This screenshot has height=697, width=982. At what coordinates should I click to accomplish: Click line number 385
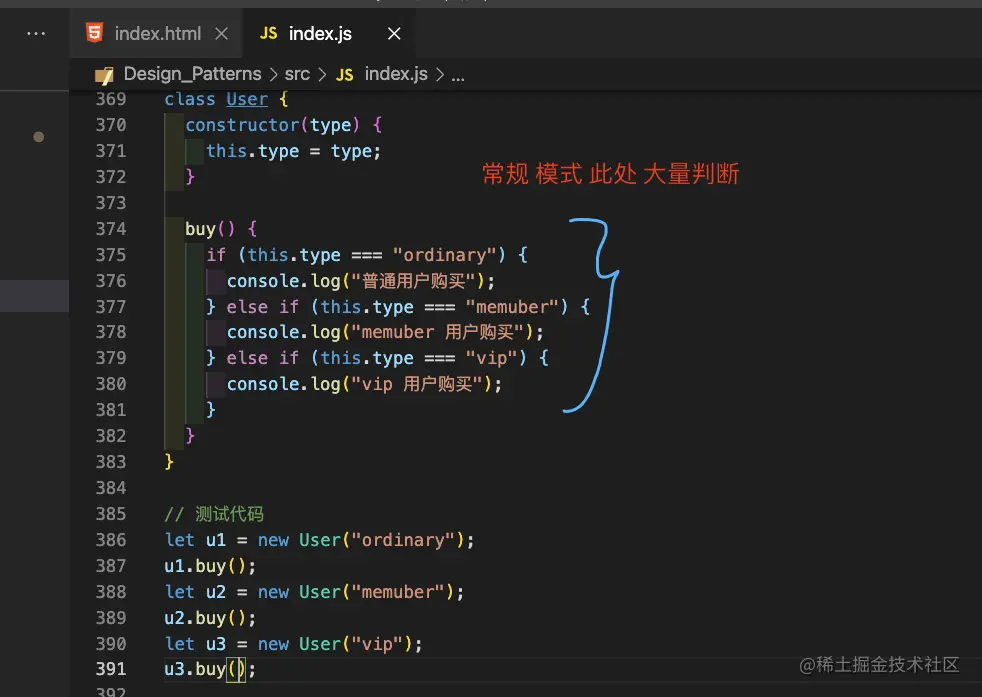(111, 515)
